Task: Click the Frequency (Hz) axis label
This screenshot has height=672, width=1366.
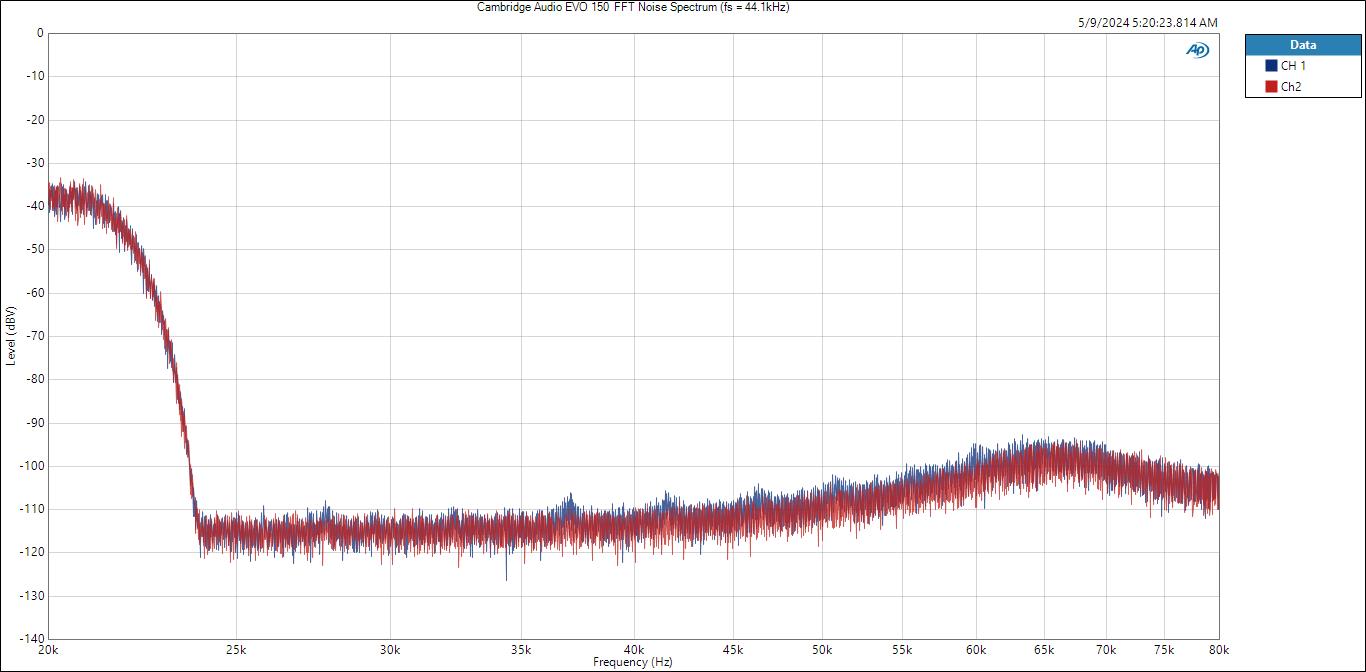Action: click(x=633, y=662)
